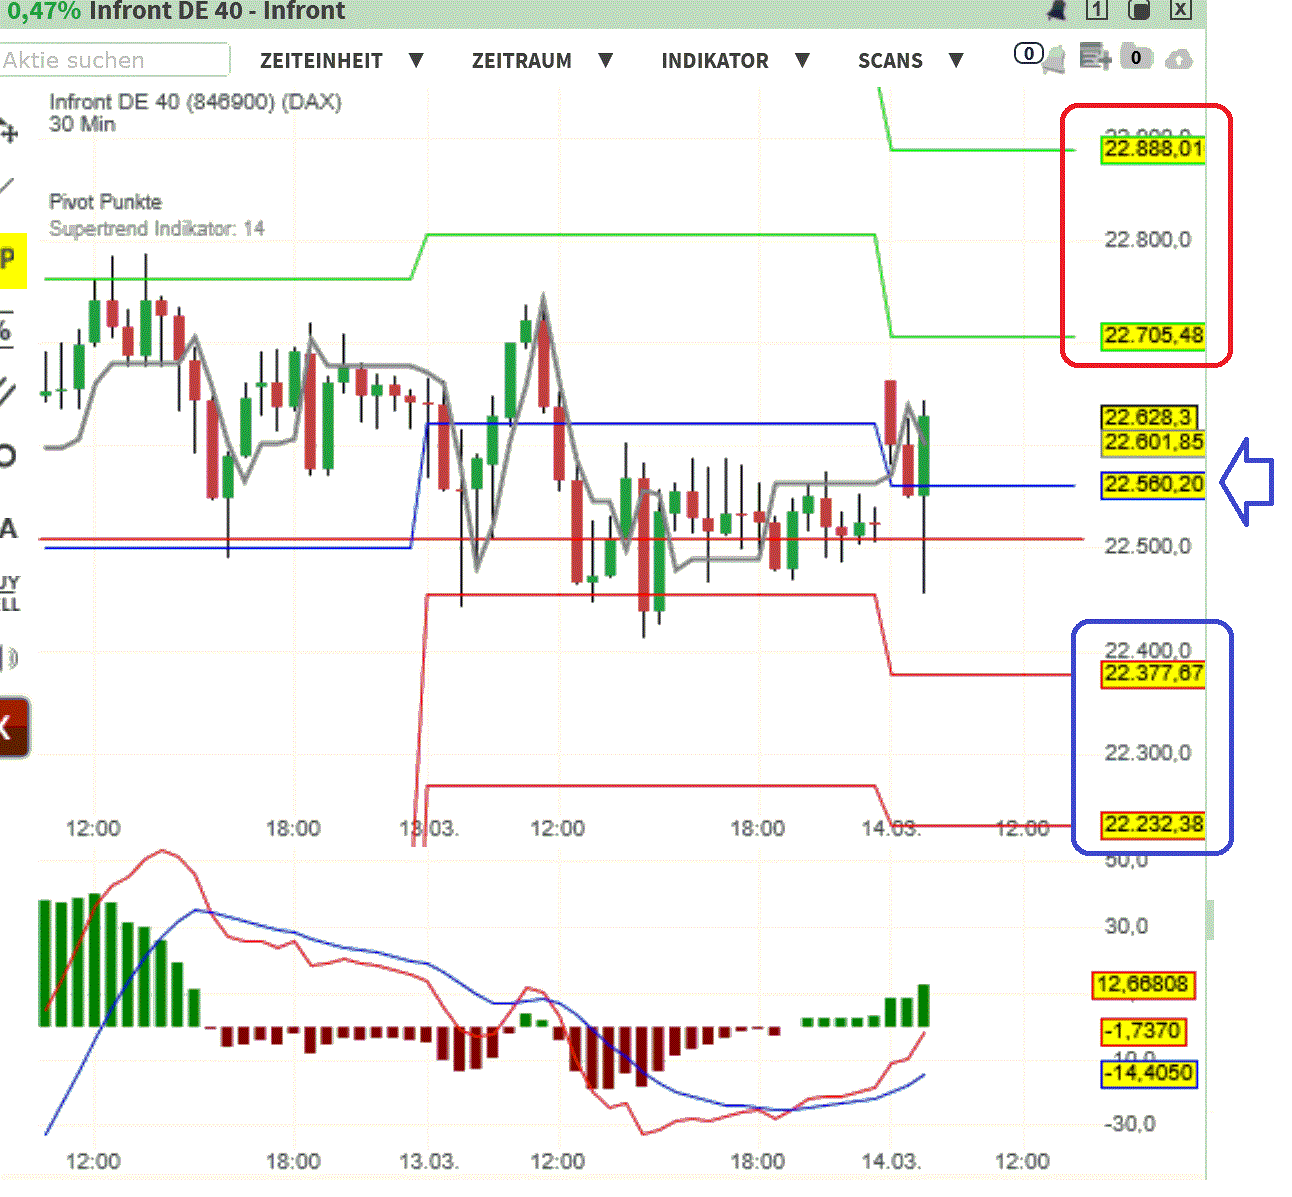Image resolution: width=1292 pixels, height=1197 pixels.
Task: Toggle the audio alert speaker icon
Action: coord(10,657)
